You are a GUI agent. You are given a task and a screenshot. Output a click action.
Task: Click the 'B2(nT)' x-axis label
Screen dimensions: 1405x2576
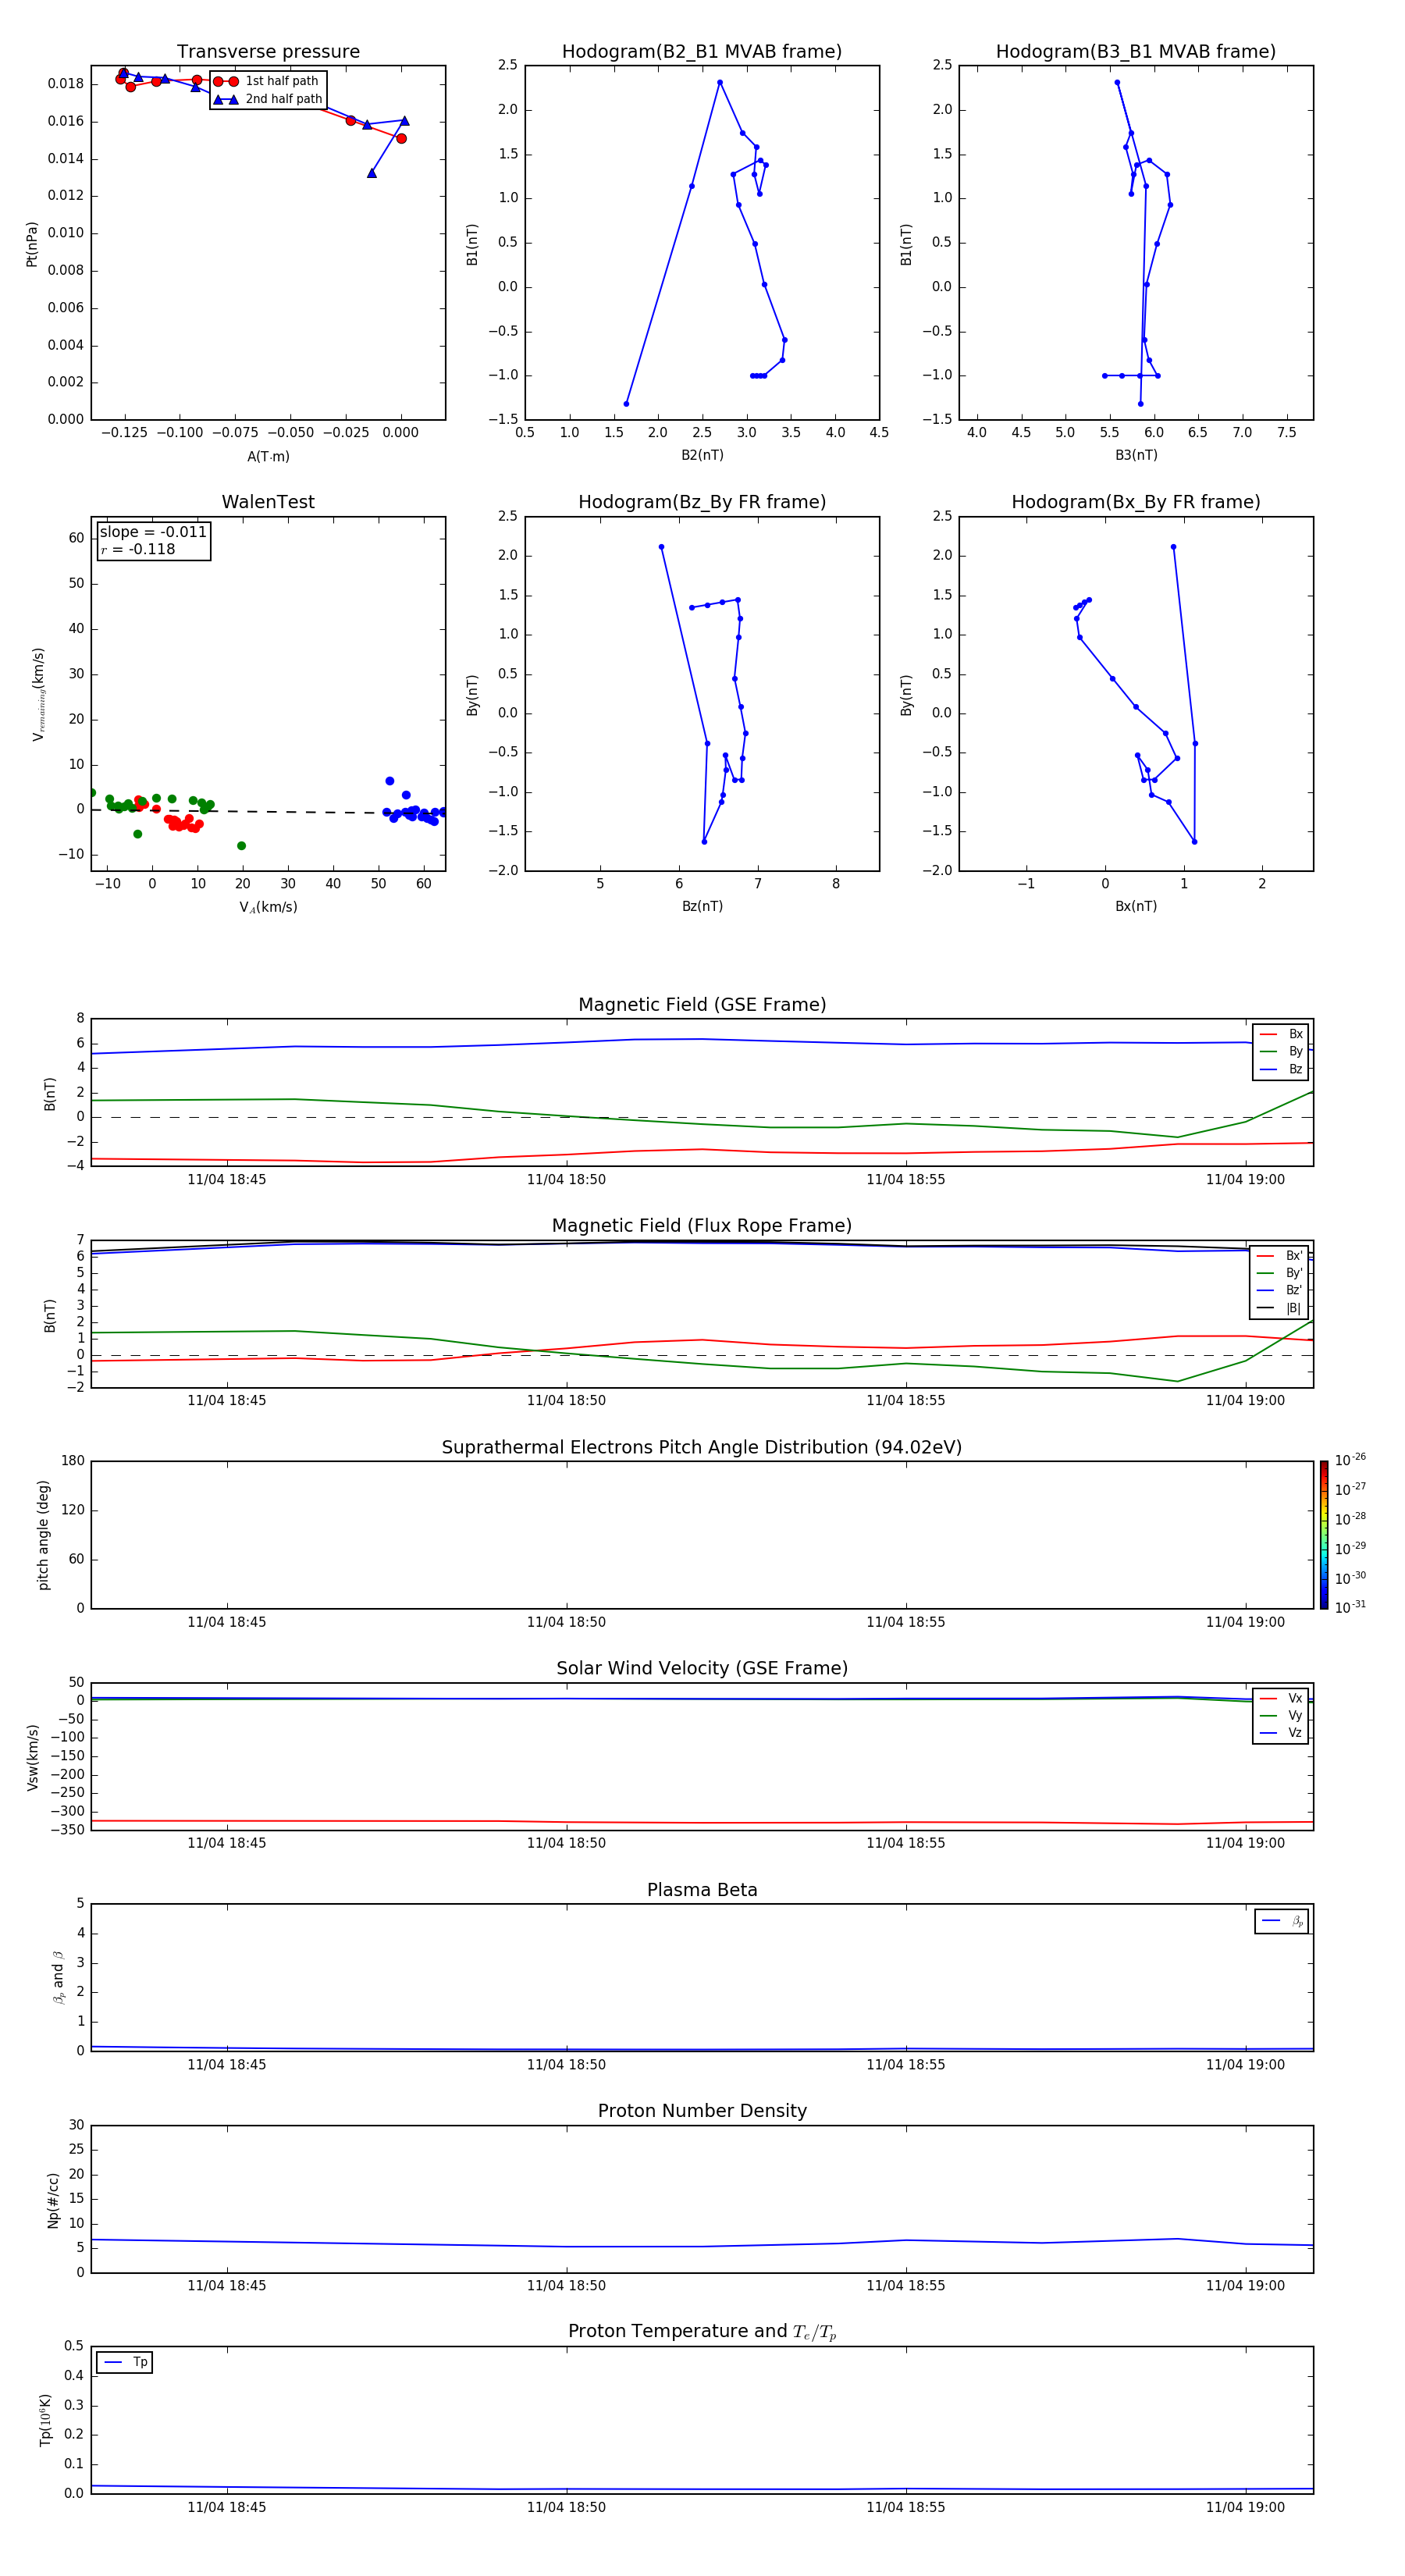click(x=702, y=455)
